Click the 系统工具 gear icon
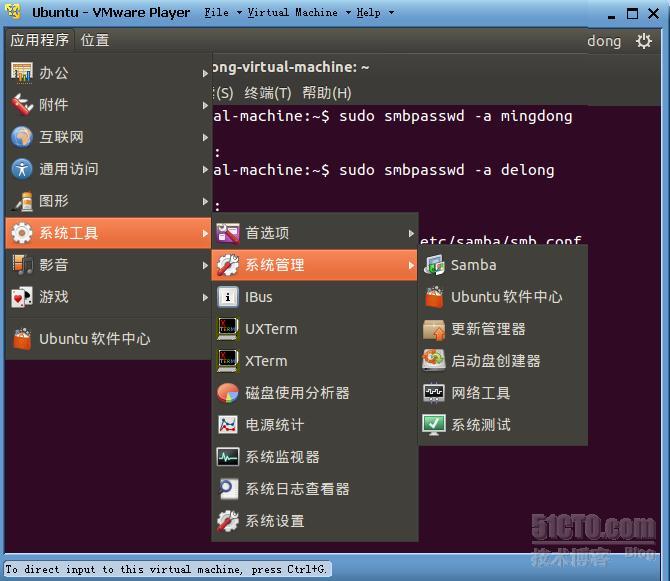The image size is (670, 581). [x=22, y=233]
